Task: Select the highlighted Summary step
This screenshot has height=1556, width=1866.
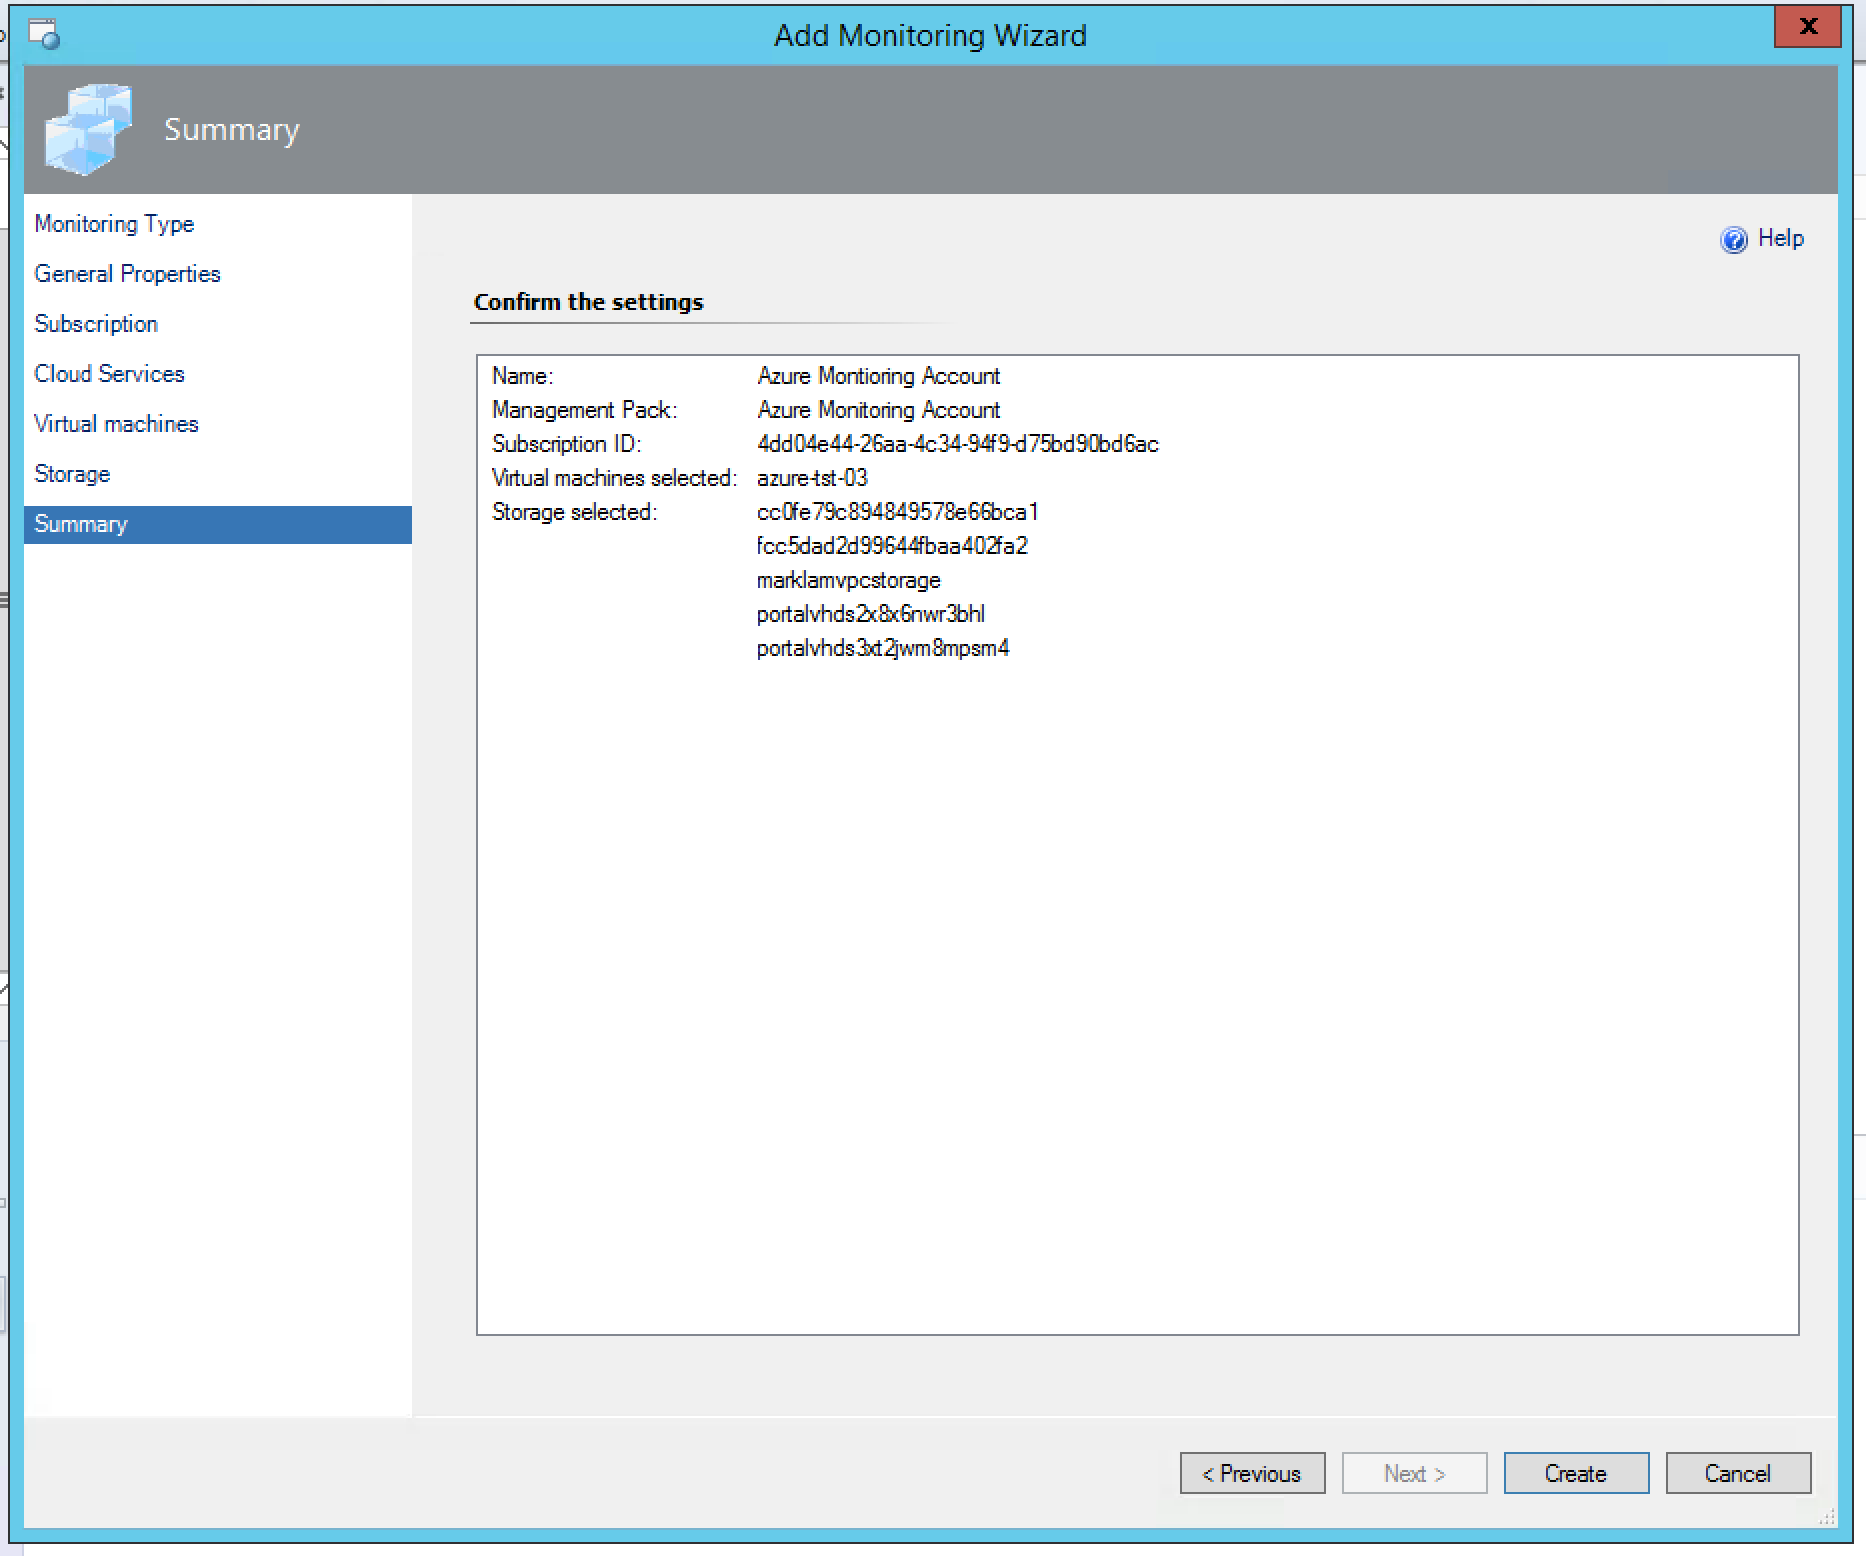Action: click(81, 524)
